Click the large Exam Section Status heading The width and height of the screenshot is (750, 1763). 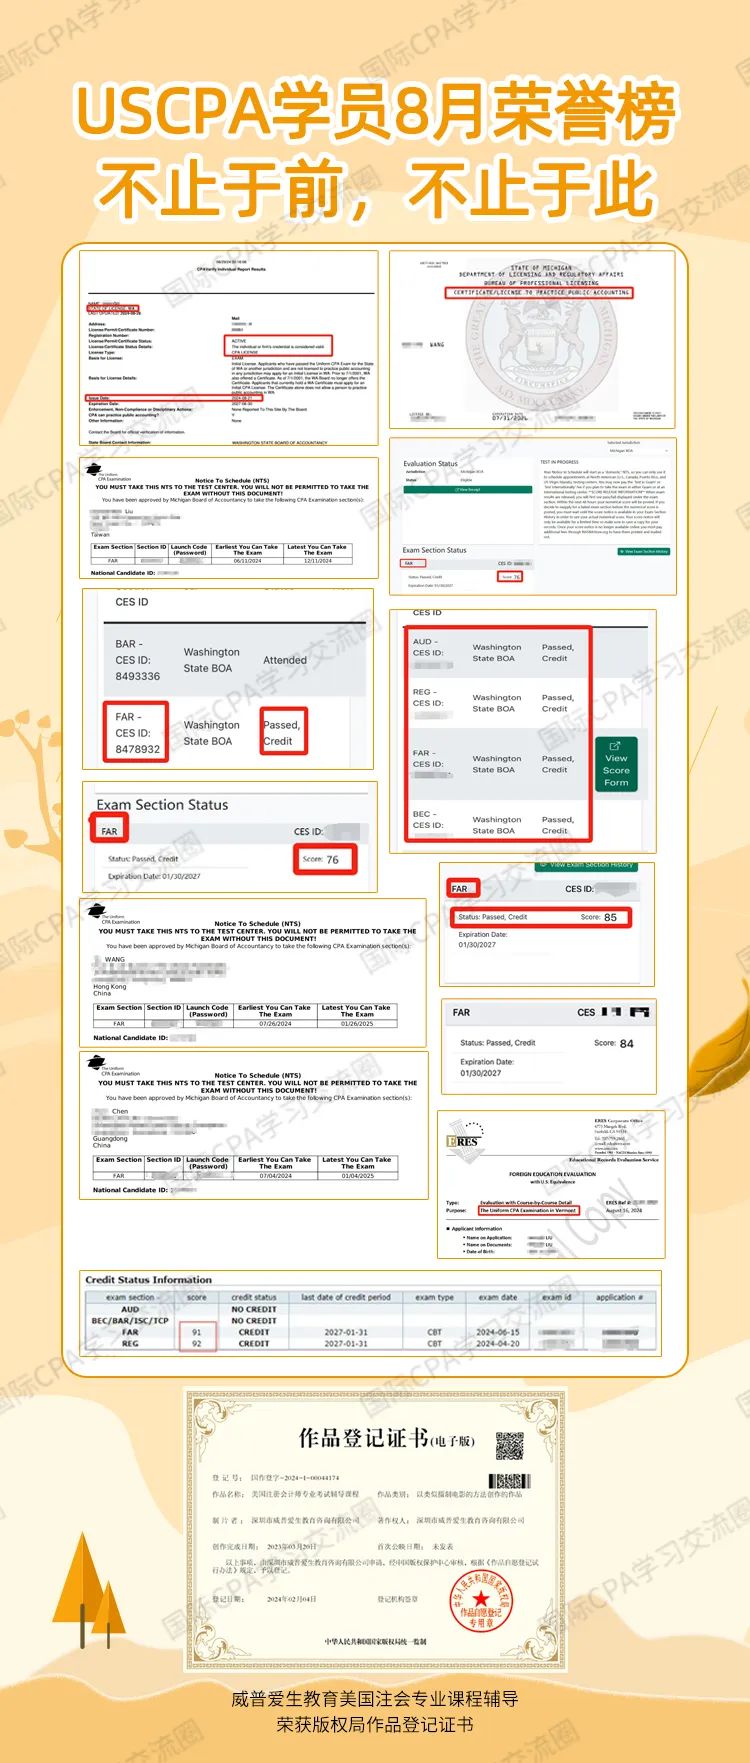coord(162,805)
